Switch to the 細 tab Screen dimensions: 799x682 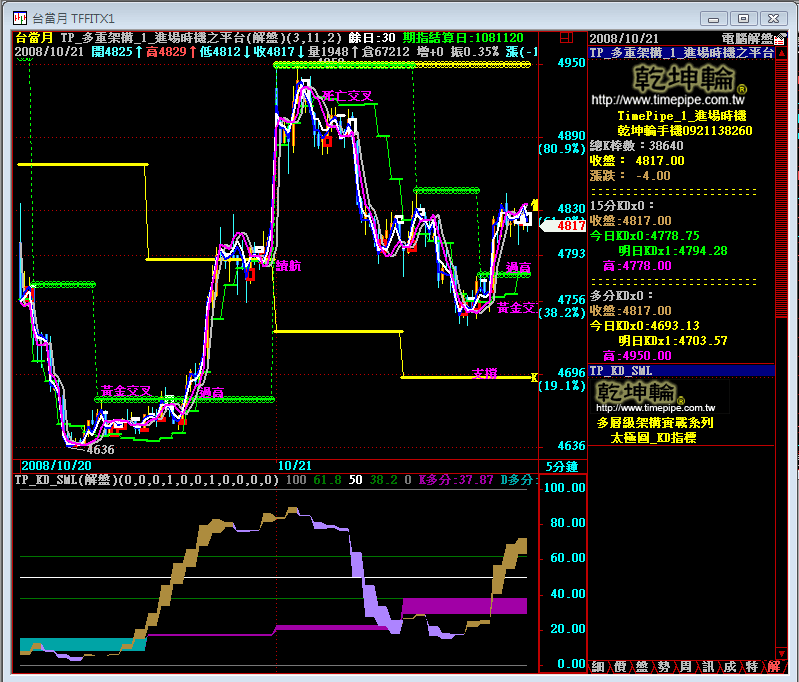(x=598, y=667)
